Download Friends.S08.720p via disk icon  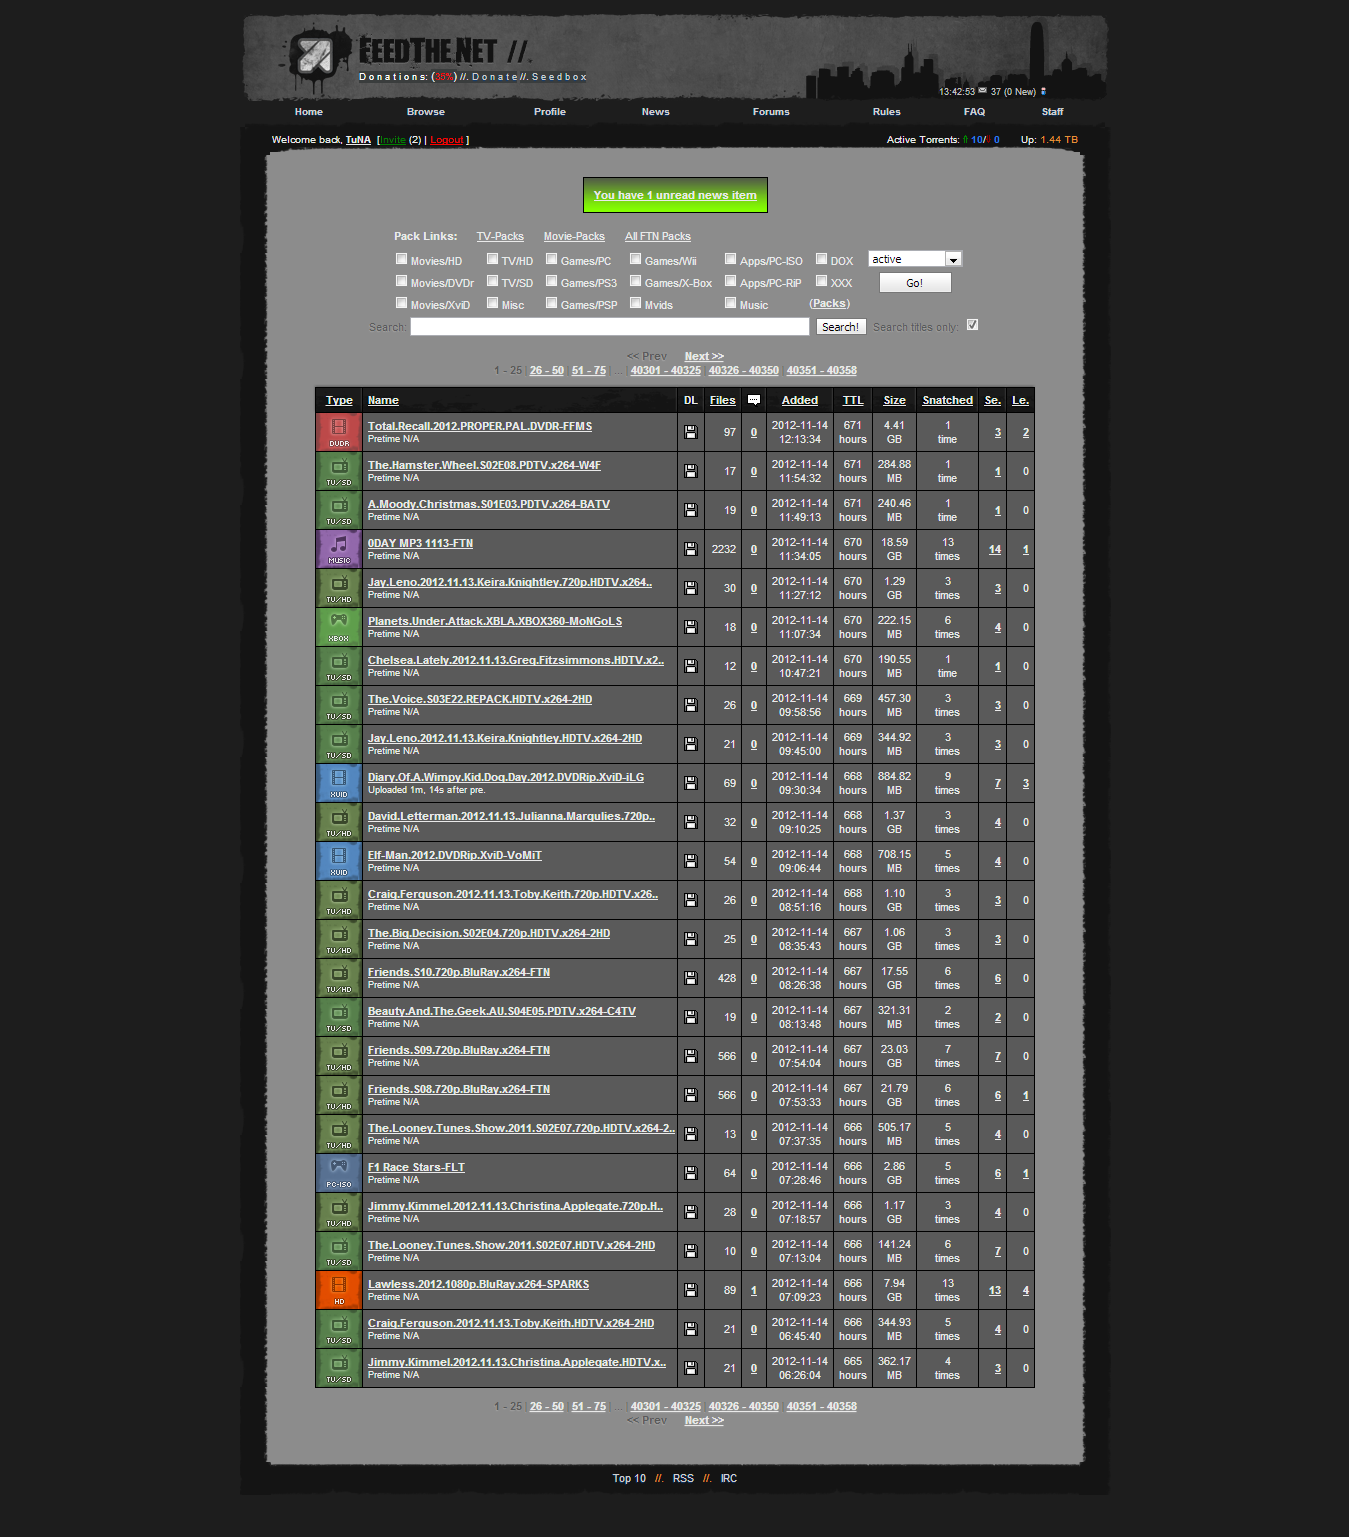[690, 1095]
